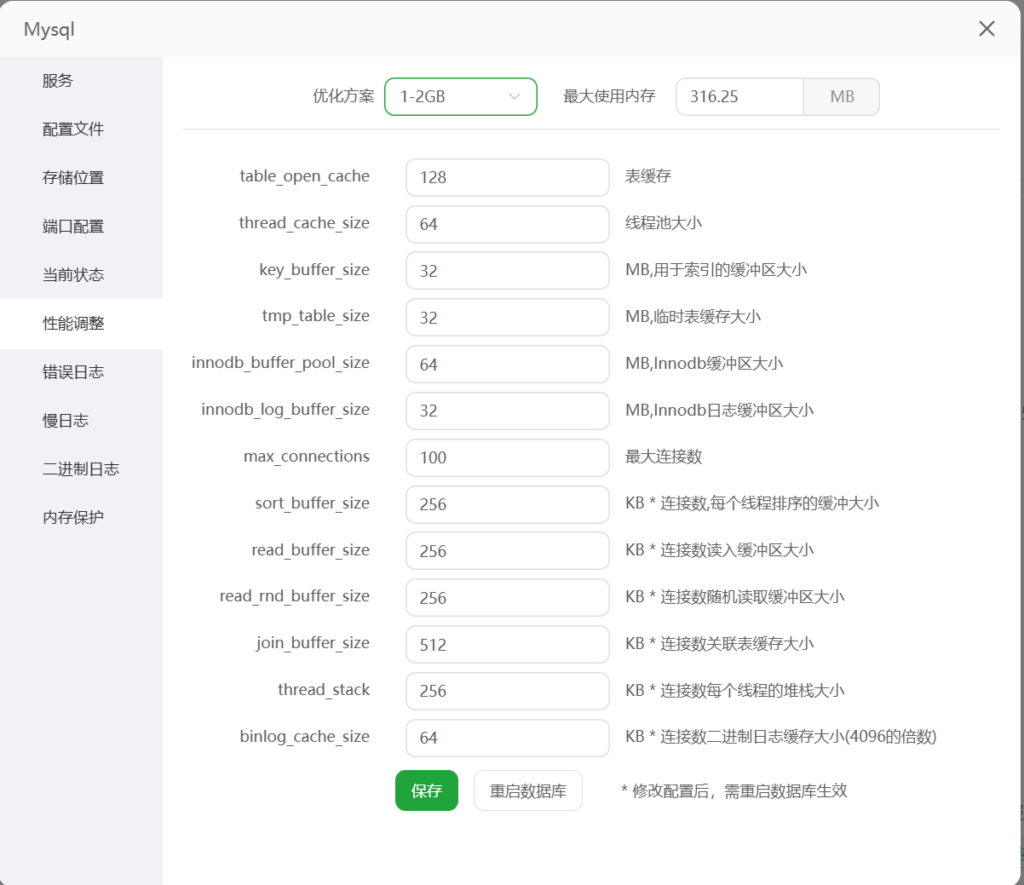Screen dimensions: 1024x885
Task: Click the innodb_buffer_pool_size value field
Action: pos(507,364)
